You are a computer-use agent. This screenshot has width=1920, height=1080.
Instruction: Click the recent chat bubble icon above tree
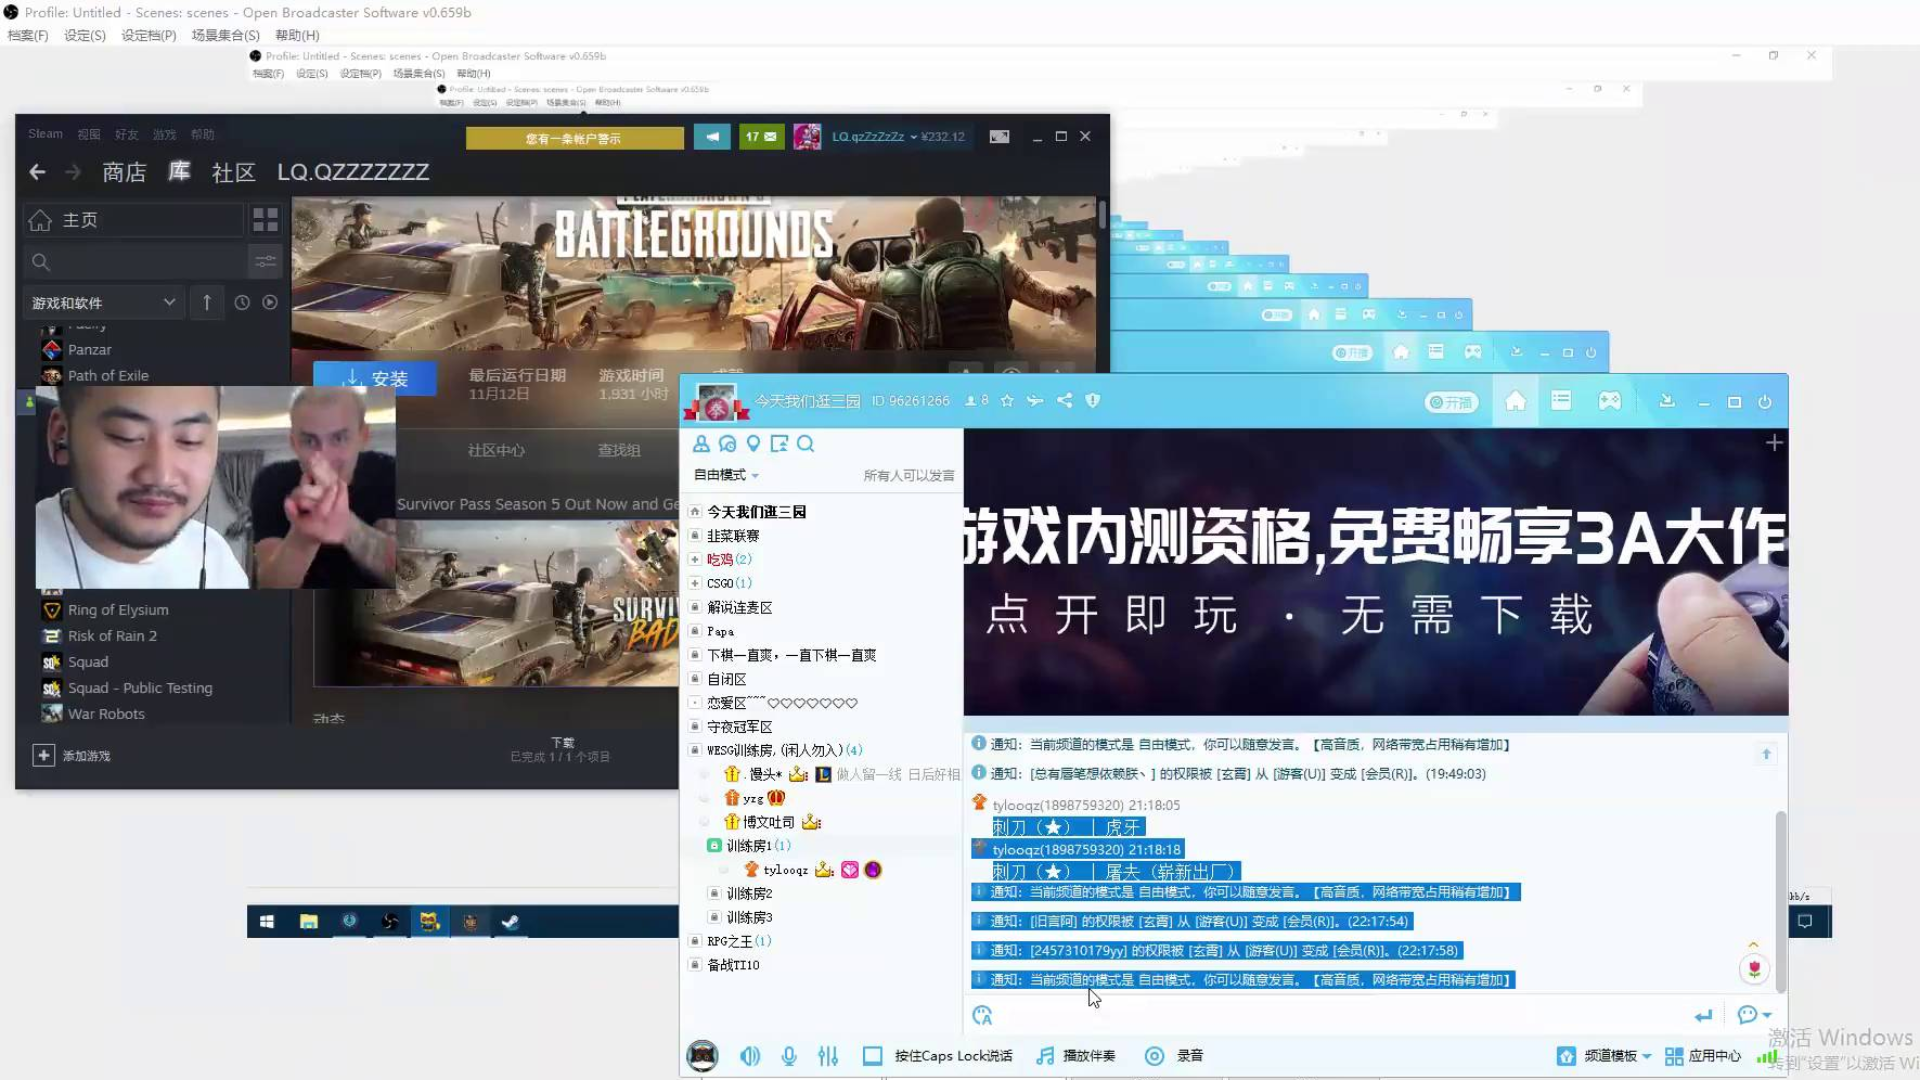[x=727, y=444]
